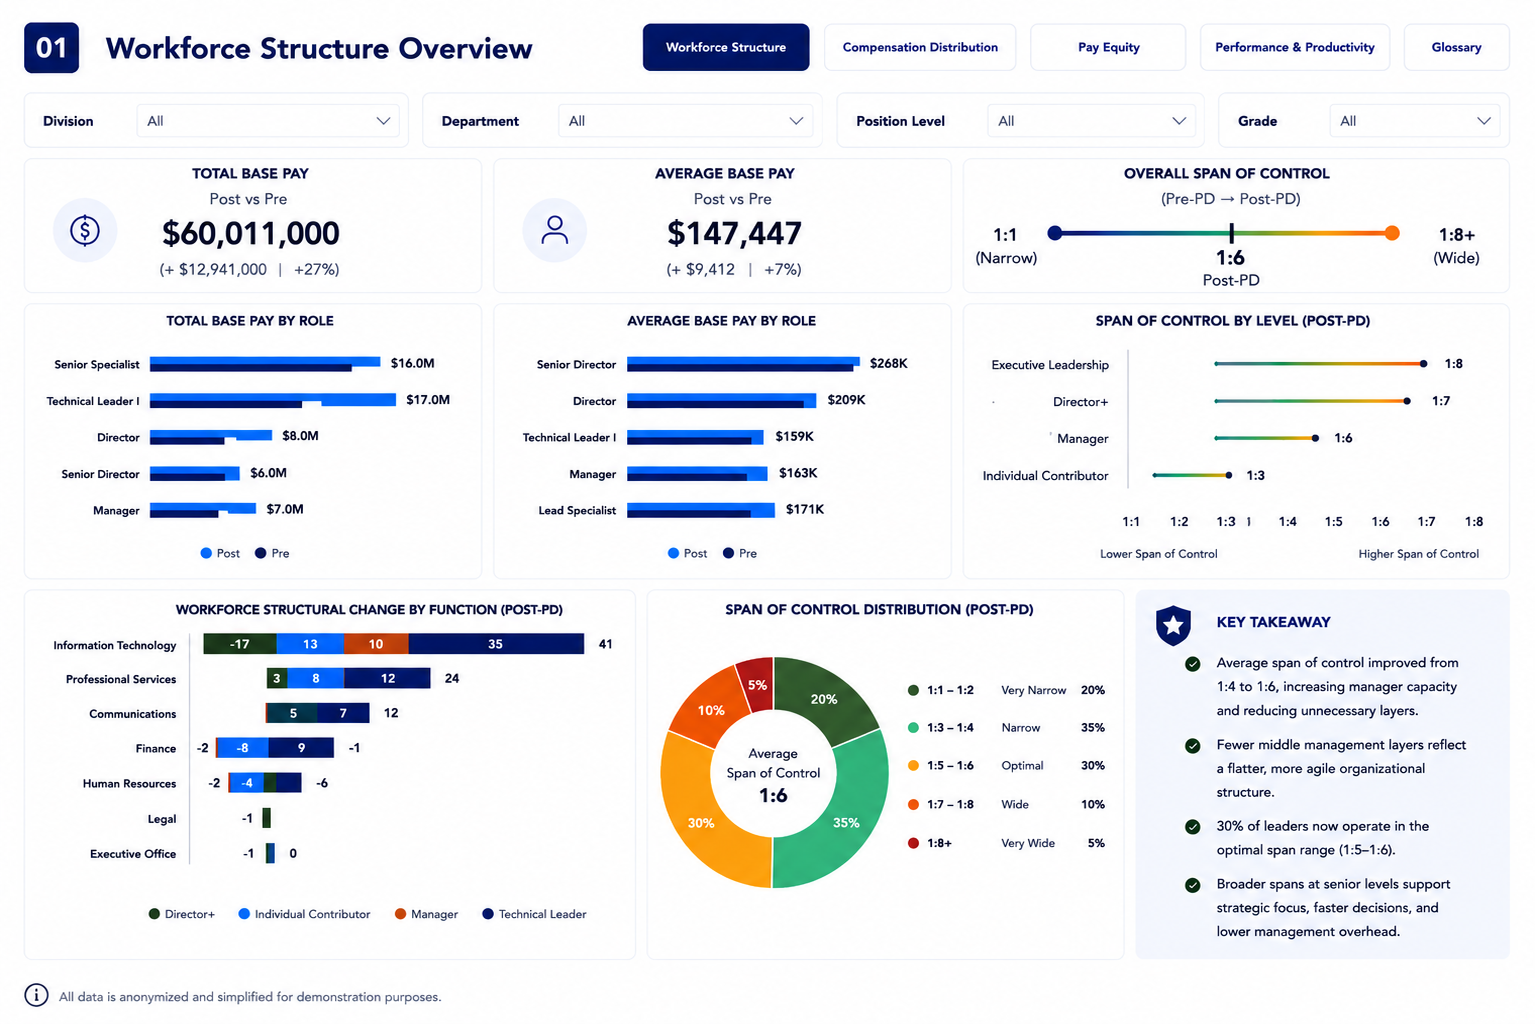Image resolution: width=1535 pixels, height=1024 pixels.
Task: Click 'Average Span of Control 1:6' donut center
Action: click(x=773, y=775)
